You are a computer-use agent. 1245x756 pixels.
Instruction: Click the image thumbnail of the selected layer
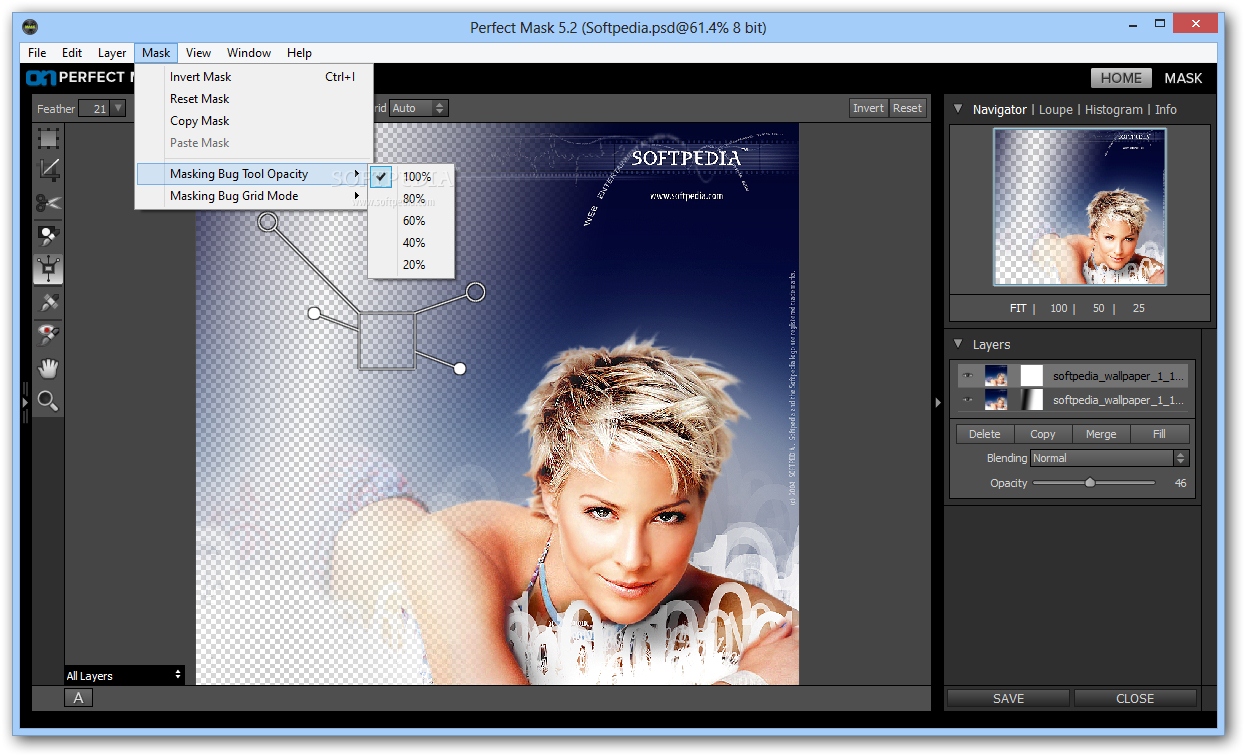(996, 376)
